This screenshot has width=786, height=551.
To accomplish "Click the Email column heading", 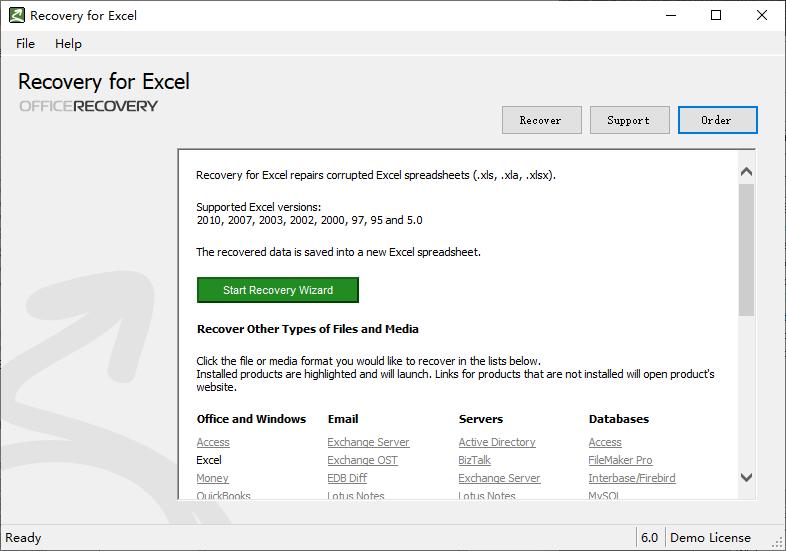I will 343,419.
